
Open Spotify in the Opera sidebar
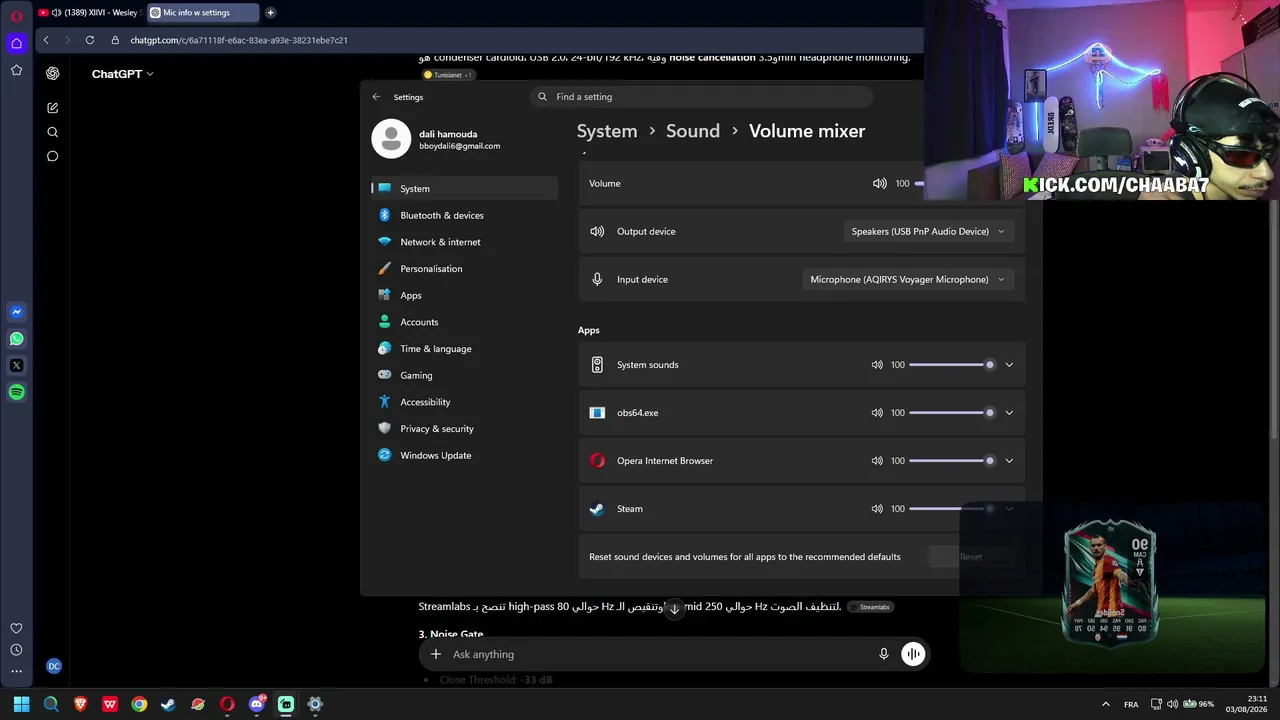point(16,392)
